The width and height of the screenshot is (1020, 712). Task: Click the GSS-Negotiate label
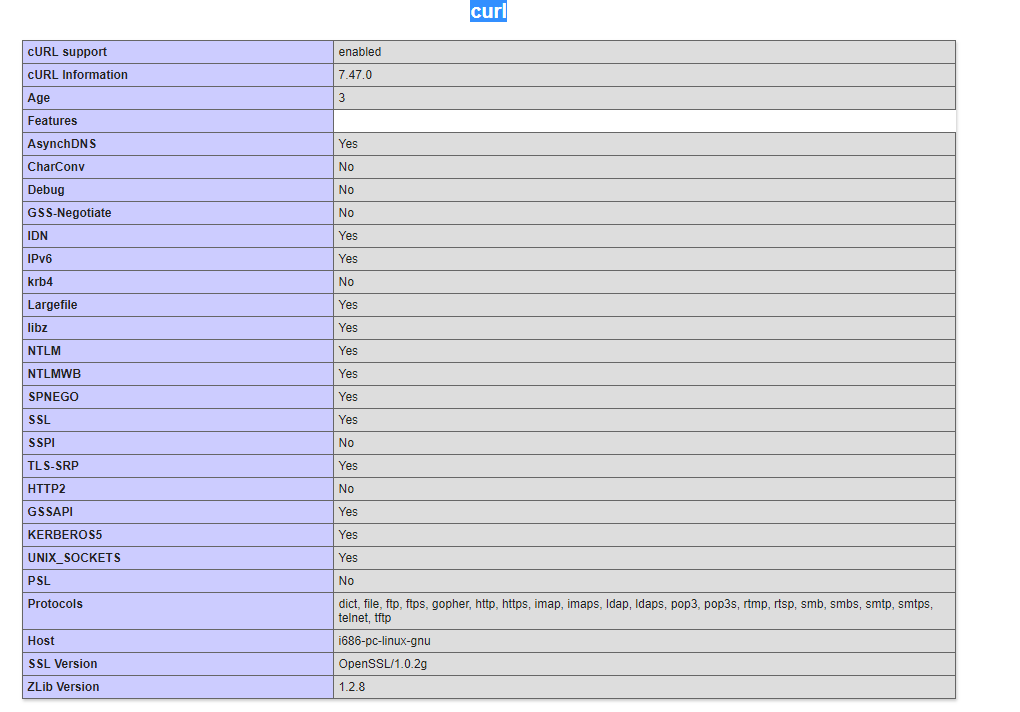point(69,213)
